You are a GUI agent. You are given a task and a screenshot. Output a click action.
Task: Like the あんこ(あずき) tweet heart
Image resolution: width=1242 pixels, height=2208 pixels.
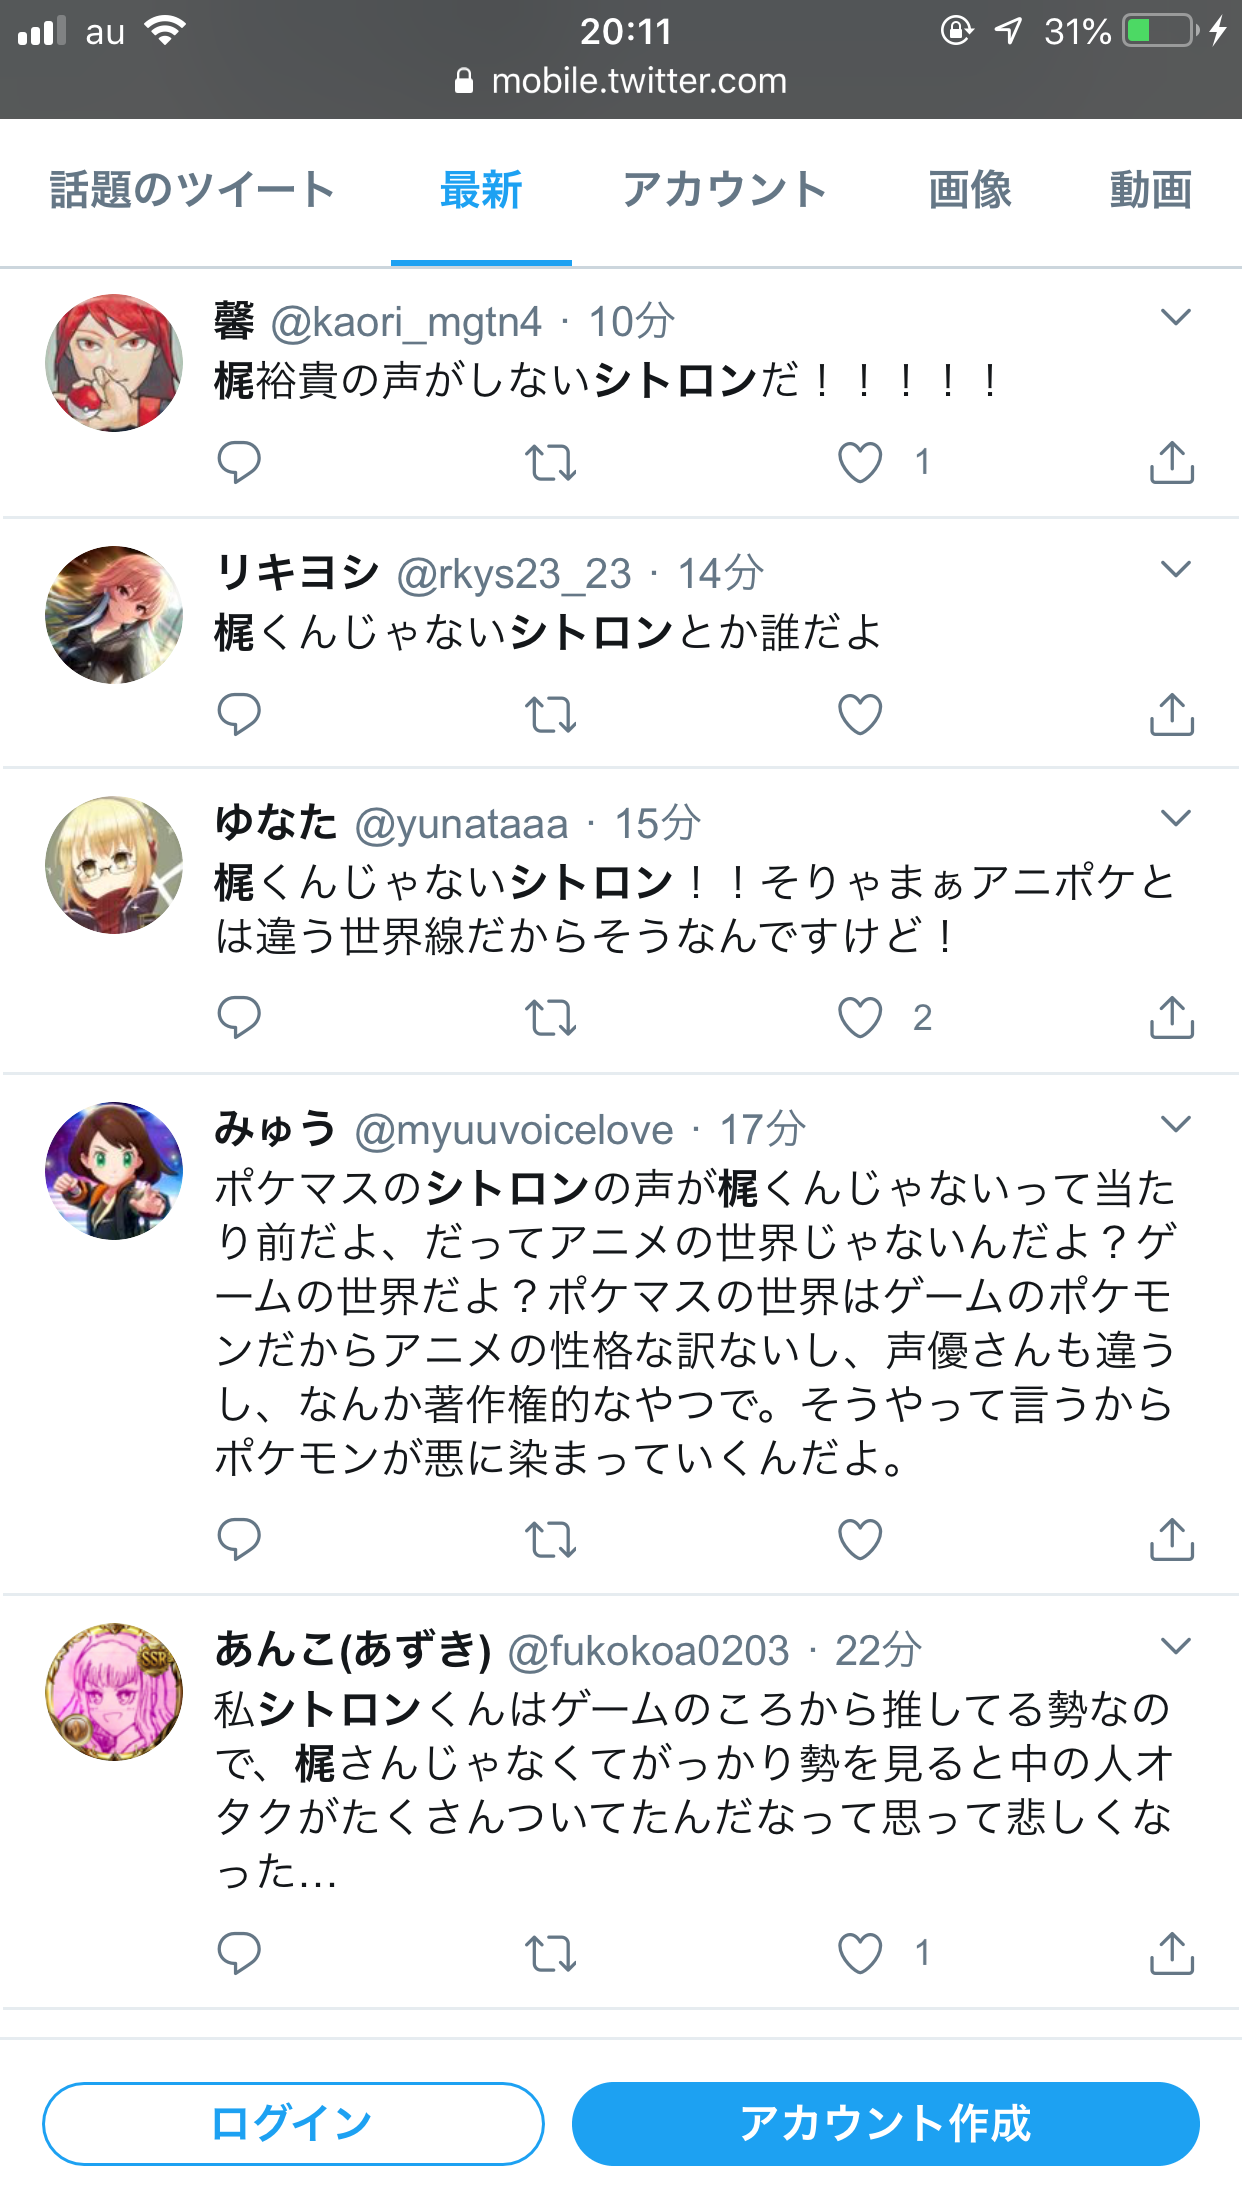[860, 1953]
